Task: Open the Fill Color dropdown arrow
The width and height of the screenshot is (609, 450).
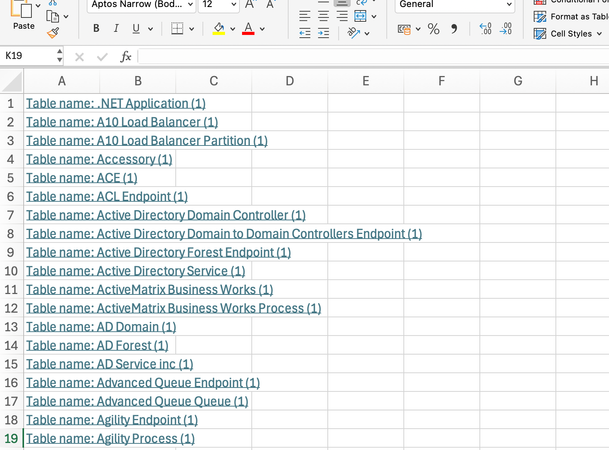Action: coord(232,29)
